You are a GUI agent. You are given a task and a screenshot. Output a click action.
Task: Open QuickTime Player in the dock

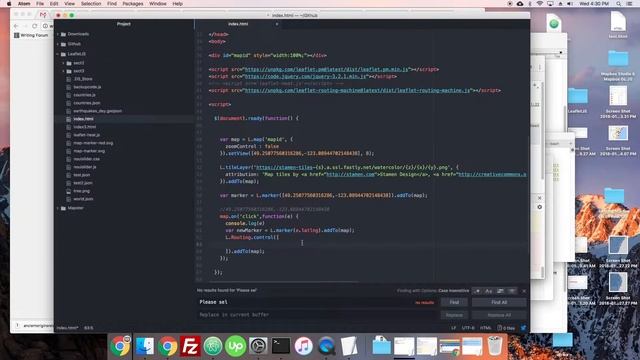pos(326,346)
